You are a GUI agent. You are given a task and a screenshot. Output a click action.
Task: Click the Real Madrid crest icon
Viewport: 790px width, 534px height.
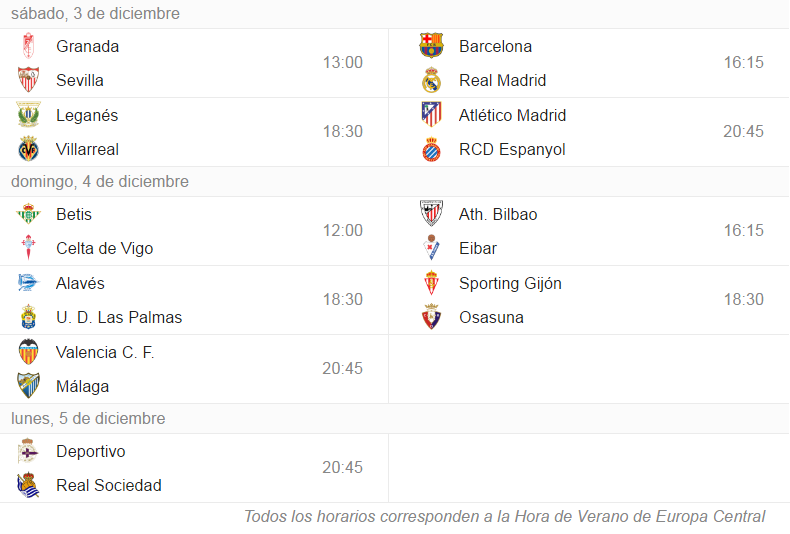(431, 80)
